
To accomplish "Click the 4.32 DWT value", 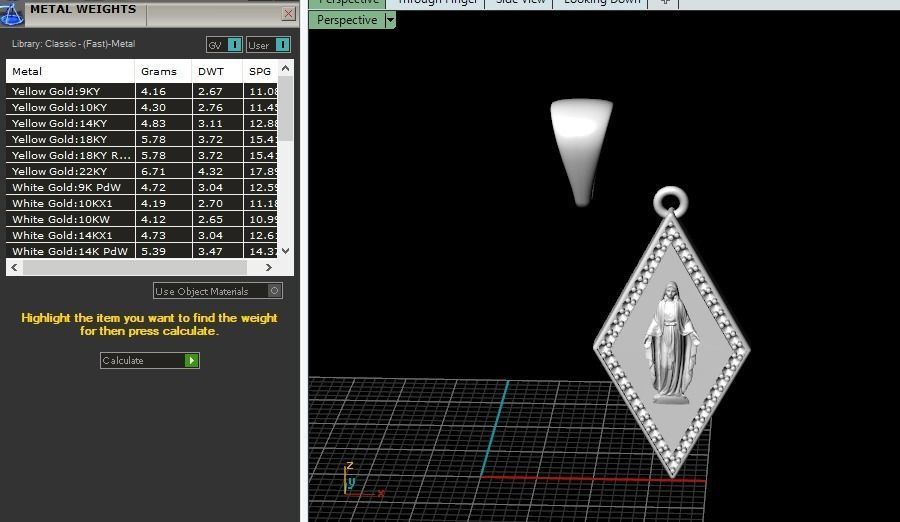I will (x=210, y=172).
